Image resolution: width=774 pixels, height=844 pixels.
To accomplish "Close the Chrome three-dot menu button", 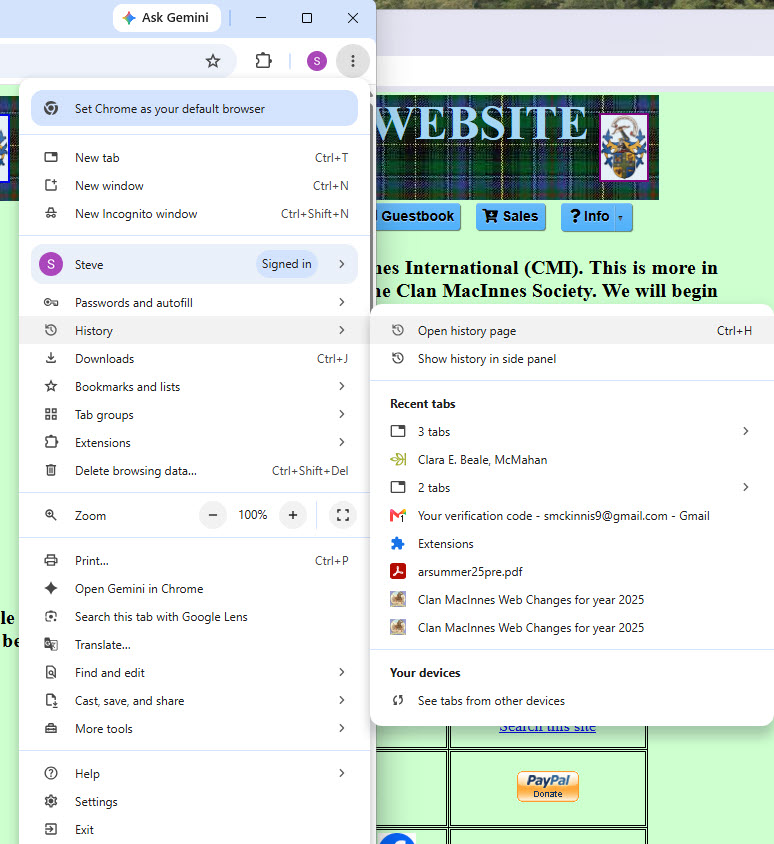I will [x=353, y=61].
